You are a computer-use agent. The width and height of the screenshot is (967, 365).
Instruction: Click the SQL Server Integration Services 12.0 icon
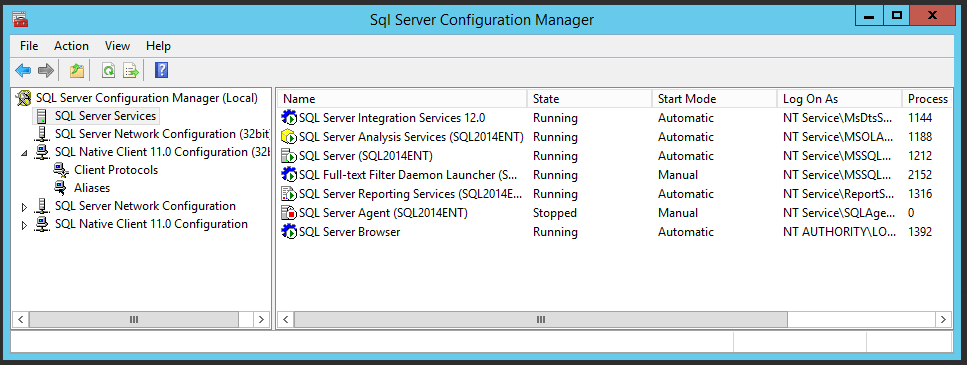(289, 118)
